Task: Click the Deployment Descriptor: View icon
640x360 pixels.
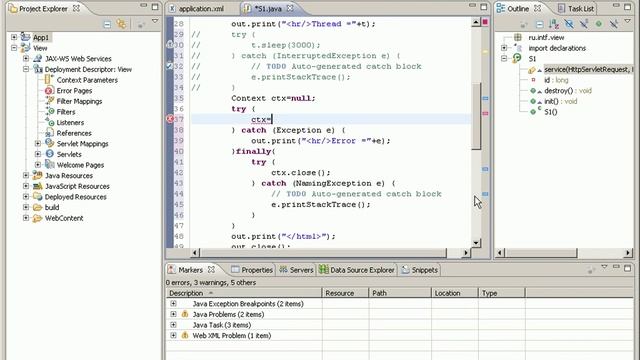Action: 38,69
